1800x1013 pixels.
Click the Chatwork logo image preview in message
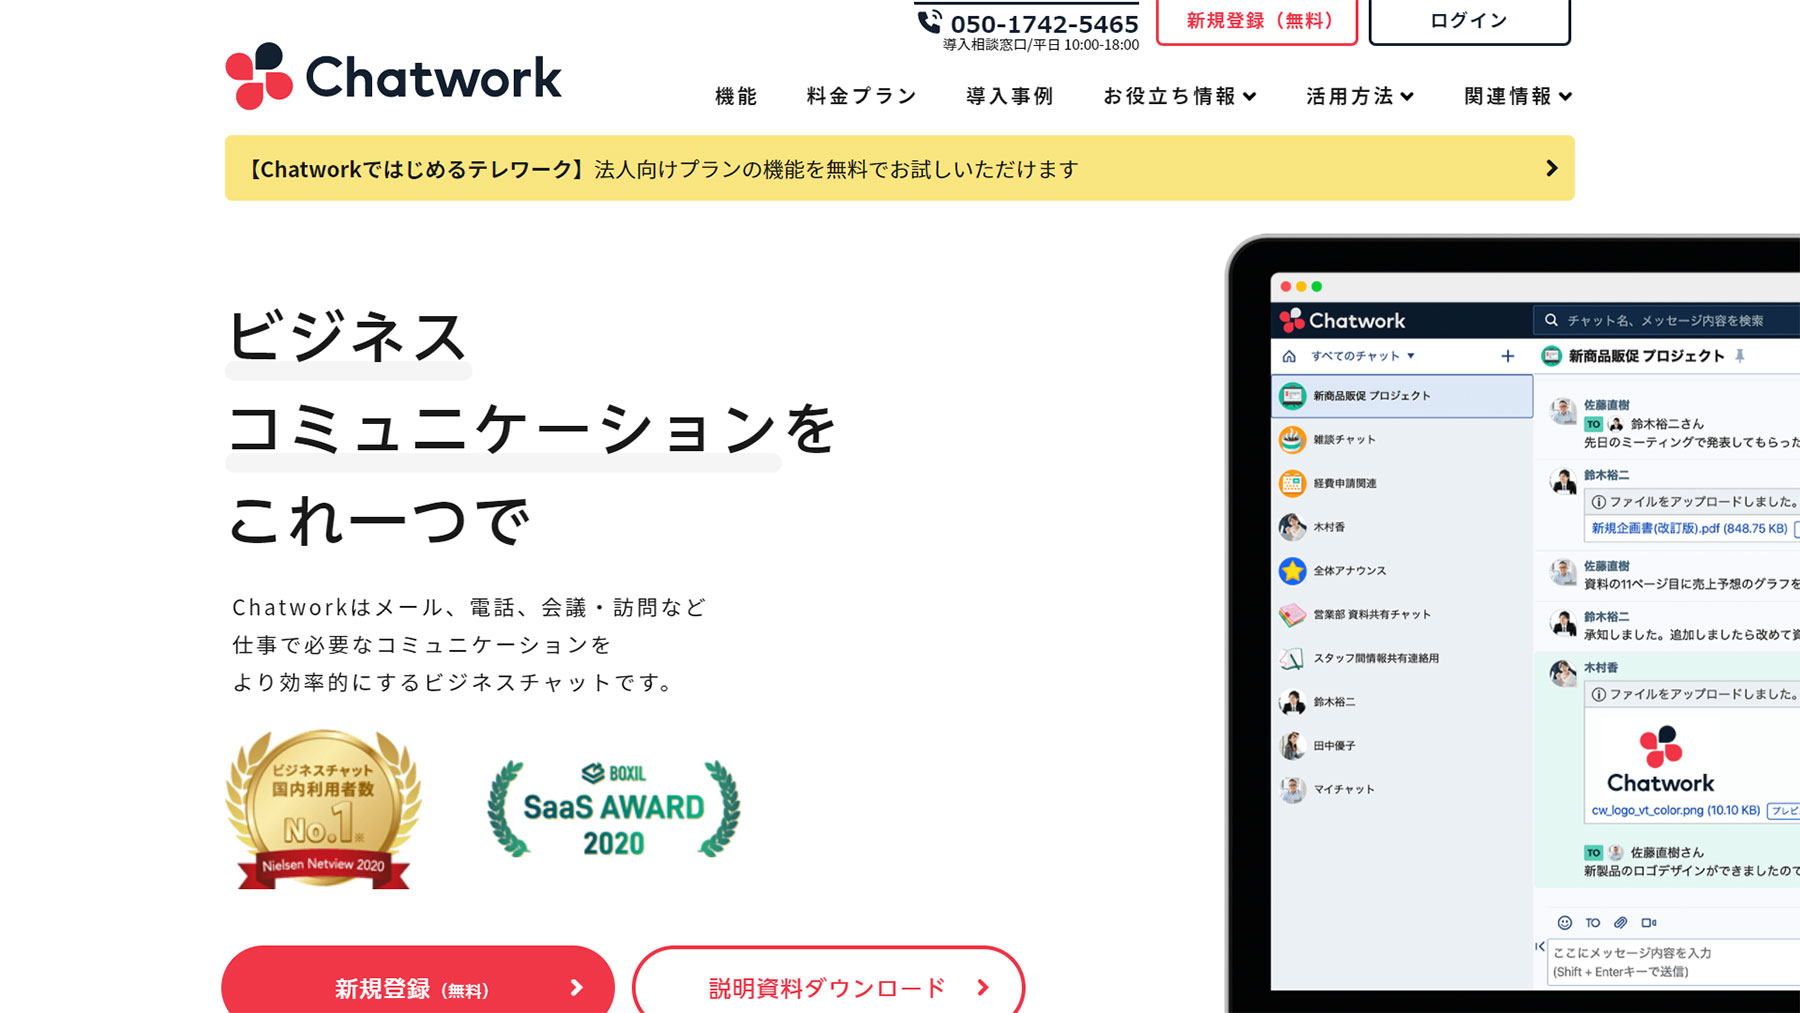click(x=1660, y=759)
